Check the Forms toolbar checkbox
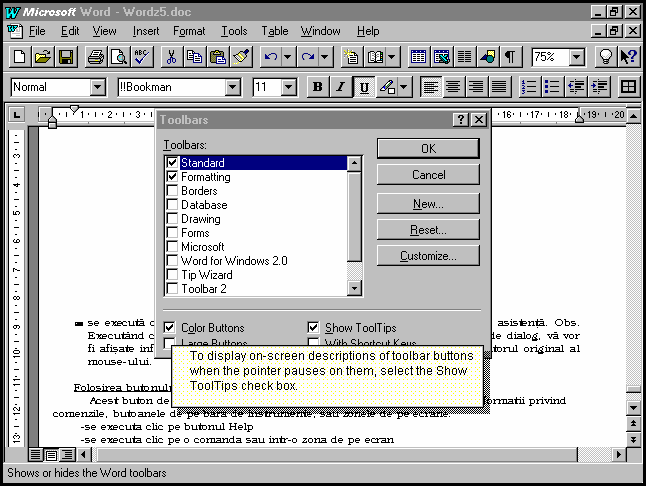The width and height of the screenshot is (646, 486). [x=172, y=232]
